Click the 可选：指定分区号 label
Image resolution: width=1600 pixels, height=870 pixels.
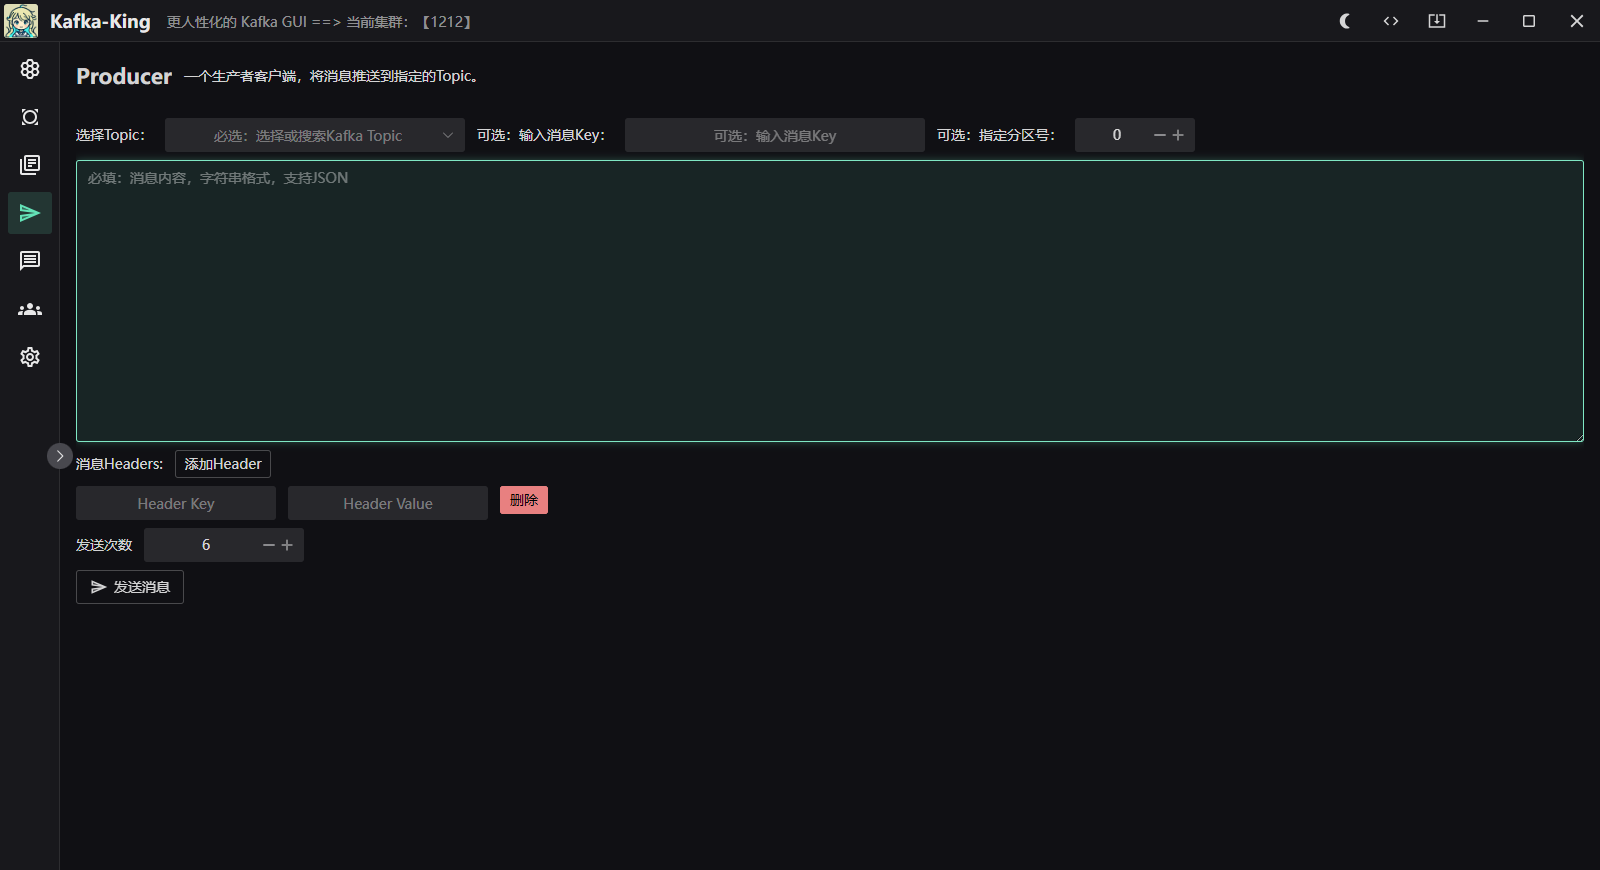[x=996, y=135]
